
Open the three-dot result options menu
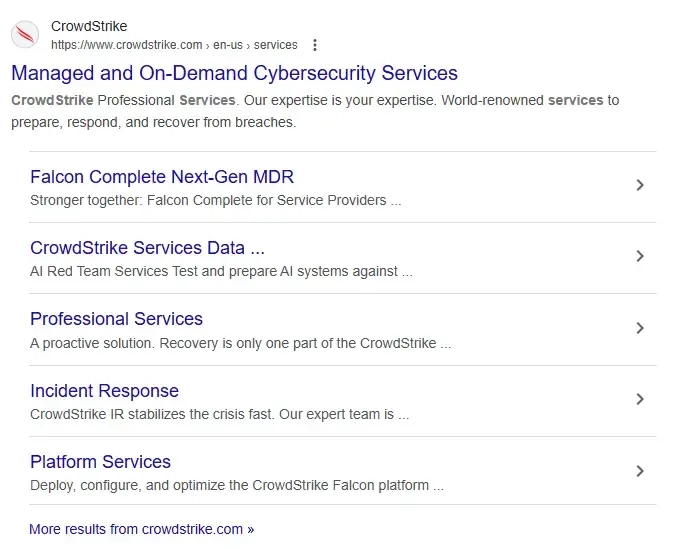(315, 45)
